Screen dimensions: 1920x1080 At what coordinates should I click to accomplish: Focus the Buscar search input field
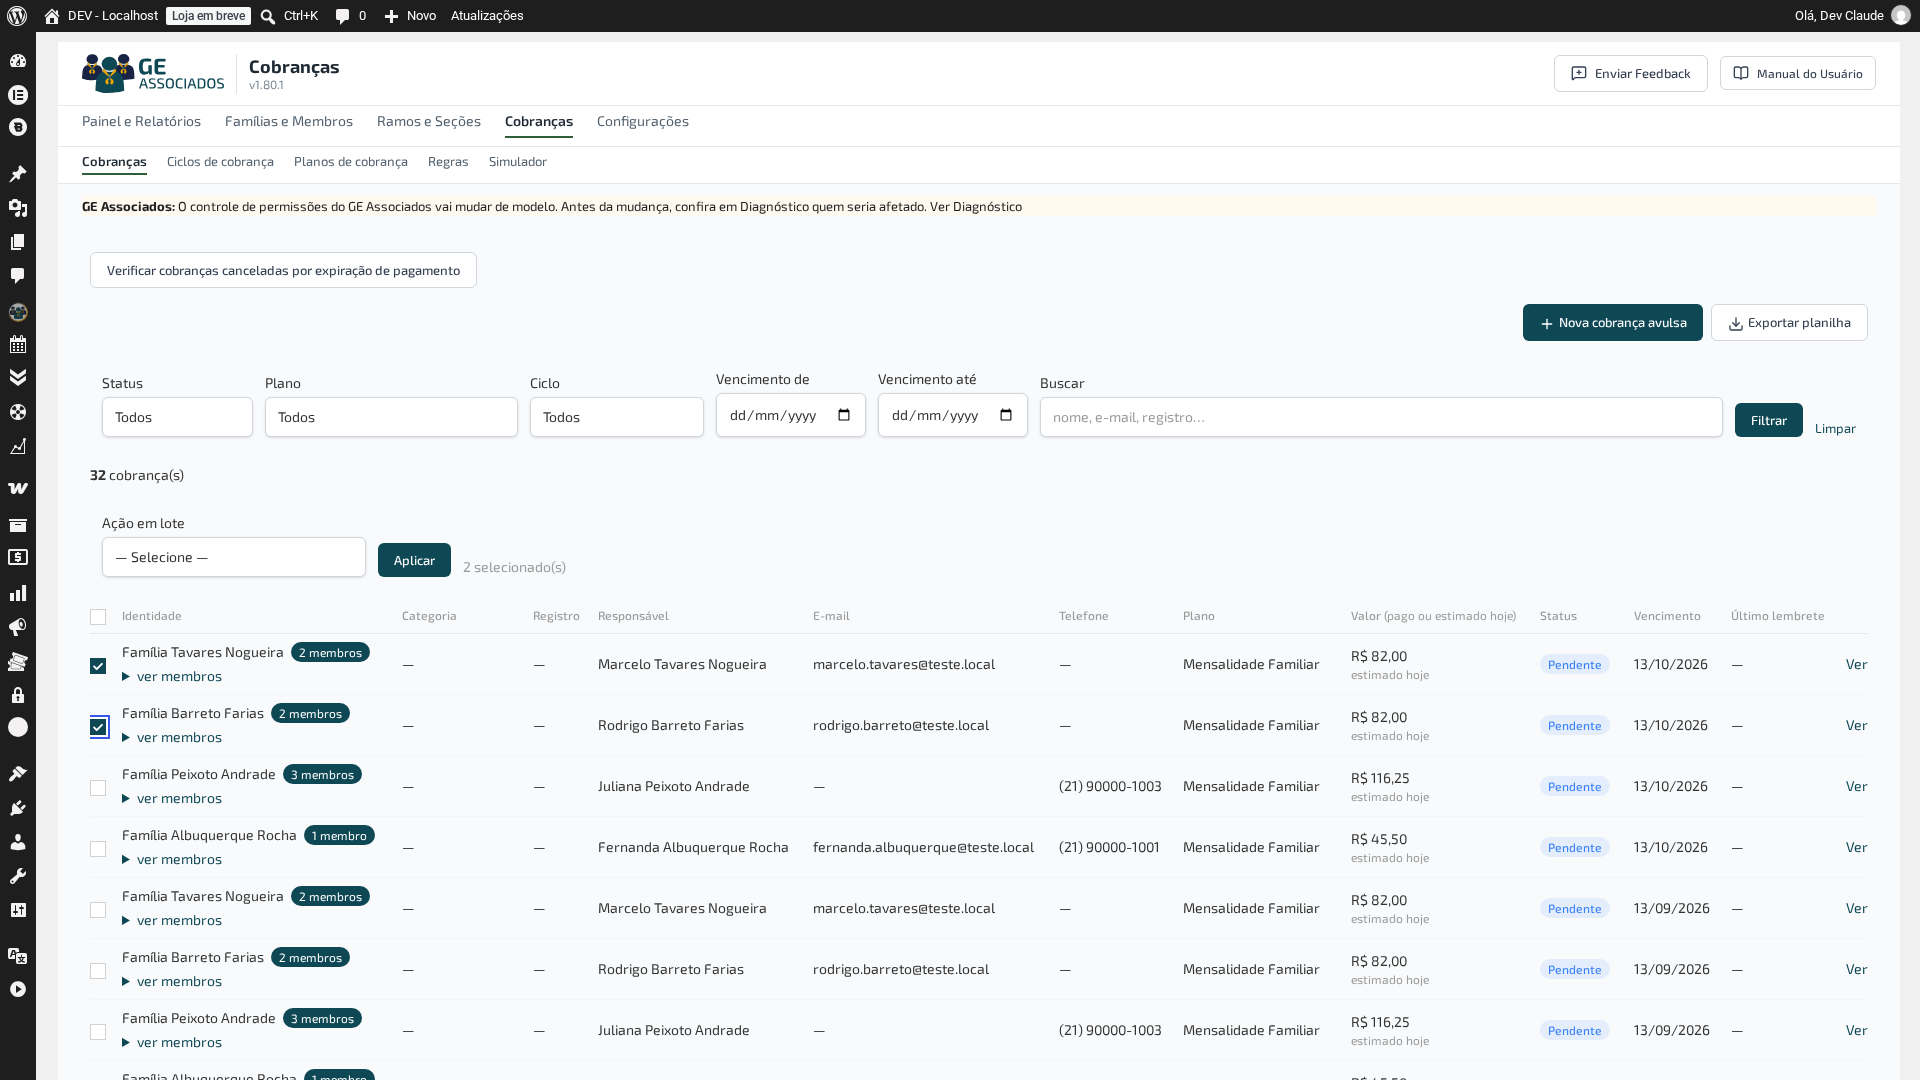coord(1381,417)
